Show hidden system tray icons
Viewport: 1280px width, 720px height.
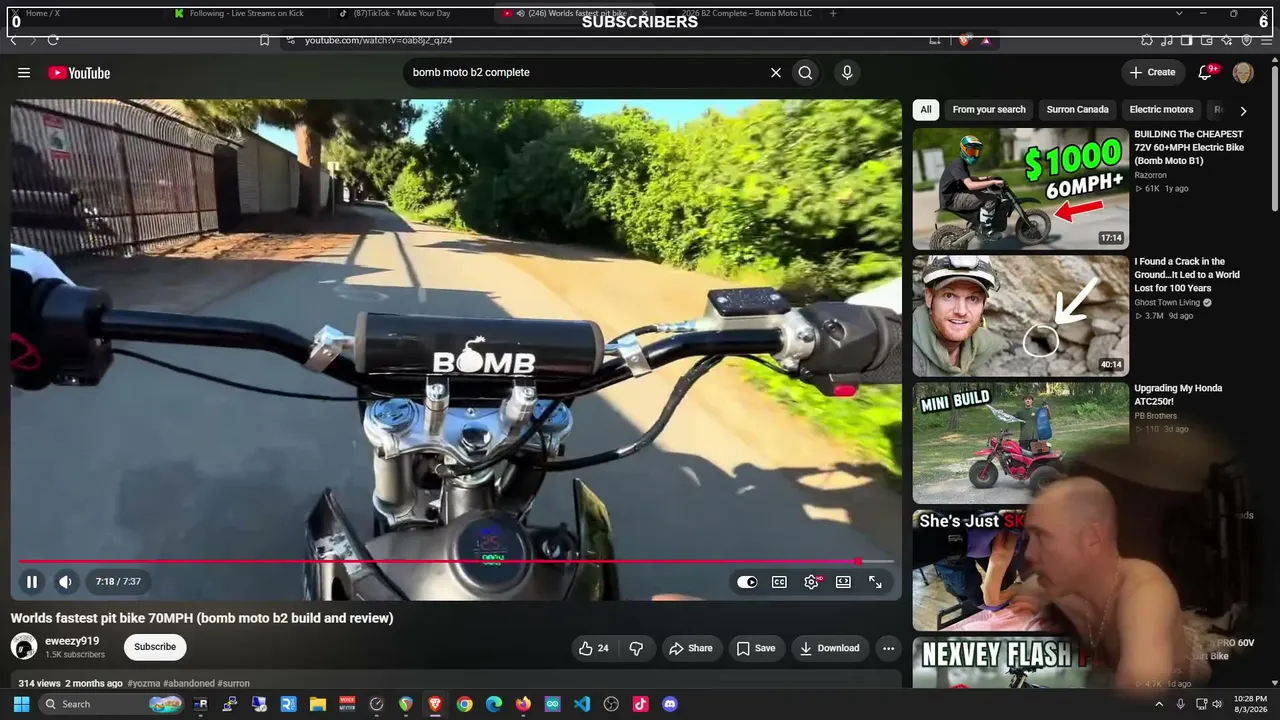pyautogui.click(x=1159, y=704)
